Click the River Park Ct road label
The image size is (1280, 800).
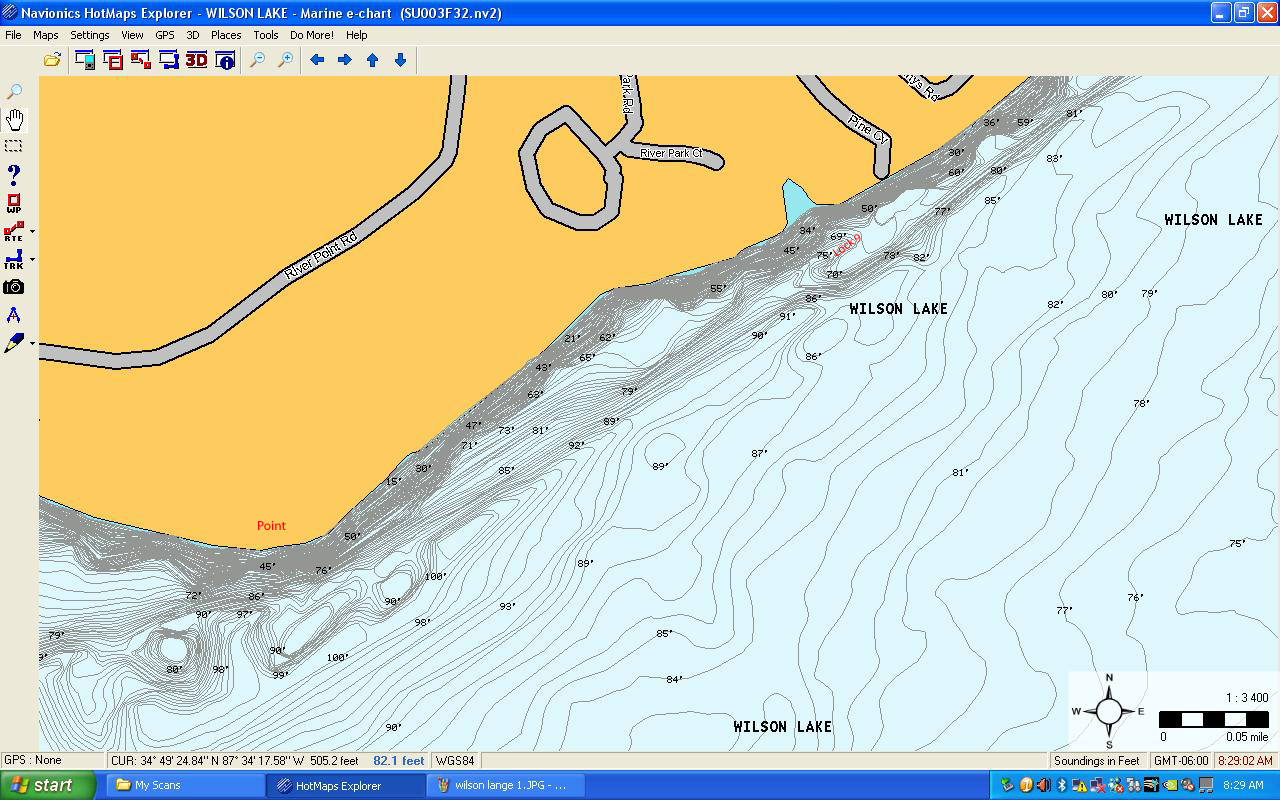671,153
